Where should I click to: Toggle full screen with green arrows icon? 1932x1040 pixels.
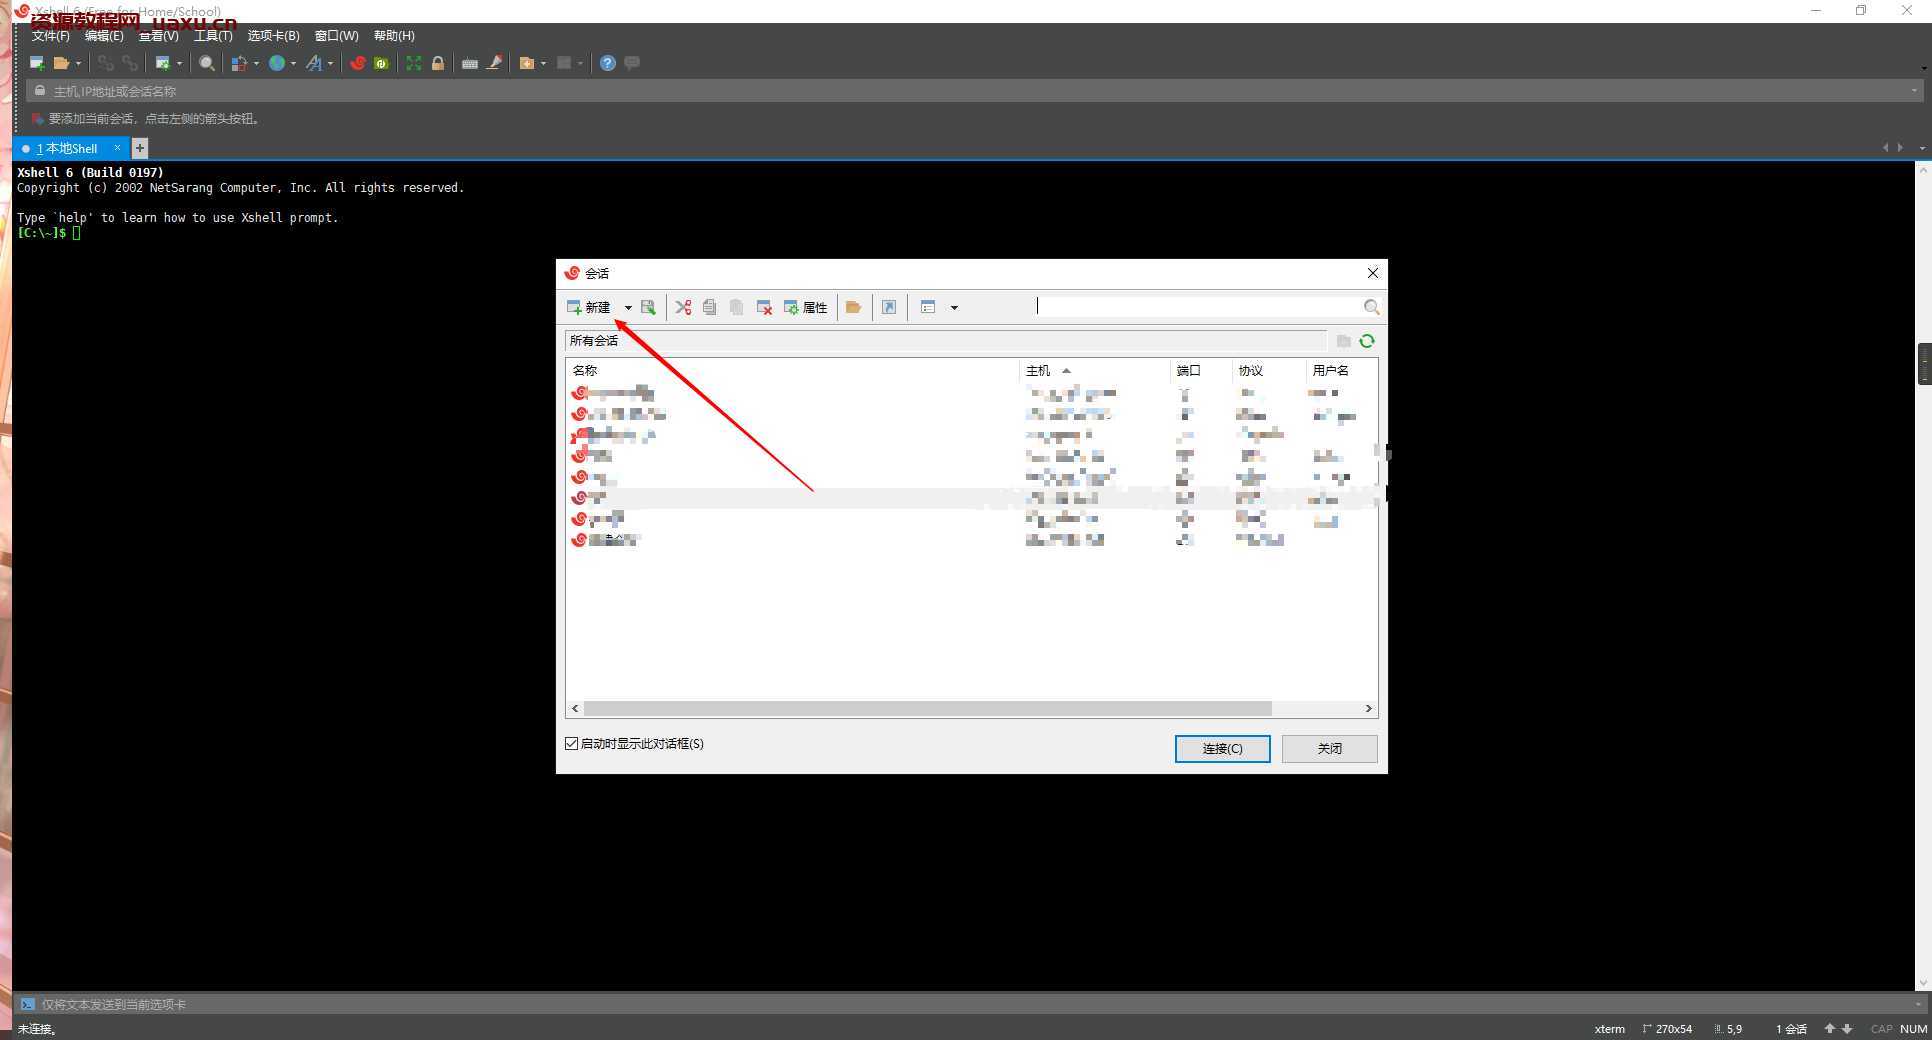[x=414, y=63]
